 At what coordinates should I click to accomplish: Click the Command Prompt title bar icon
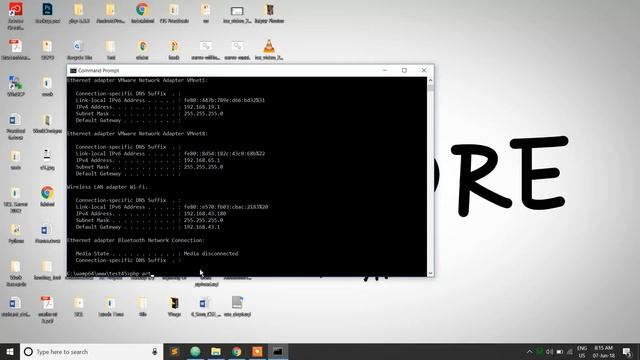point(73,71)
